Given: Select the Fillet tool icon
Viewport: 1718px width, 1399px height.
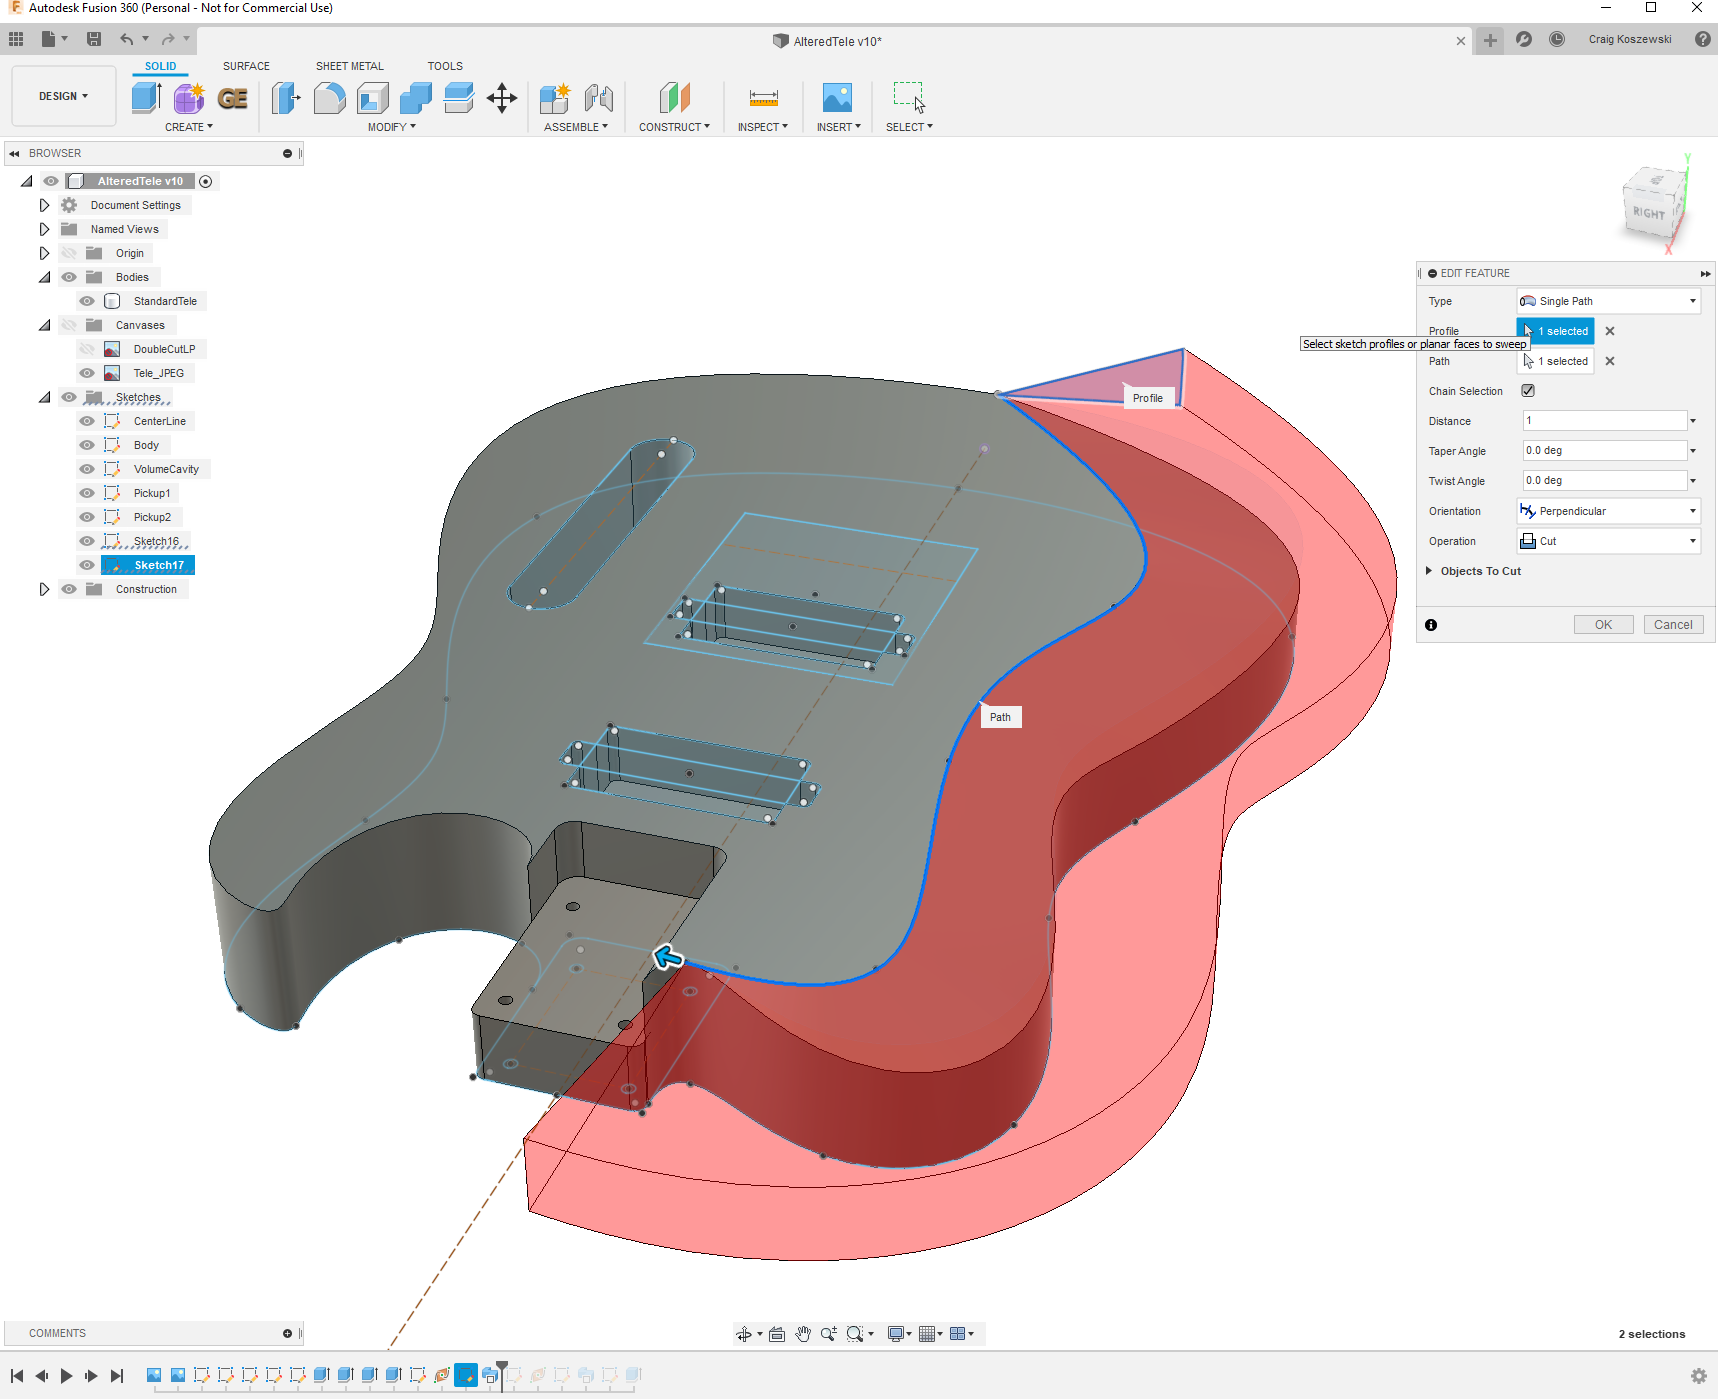Looking at the screenshot, I should click(x=329, y=98).
